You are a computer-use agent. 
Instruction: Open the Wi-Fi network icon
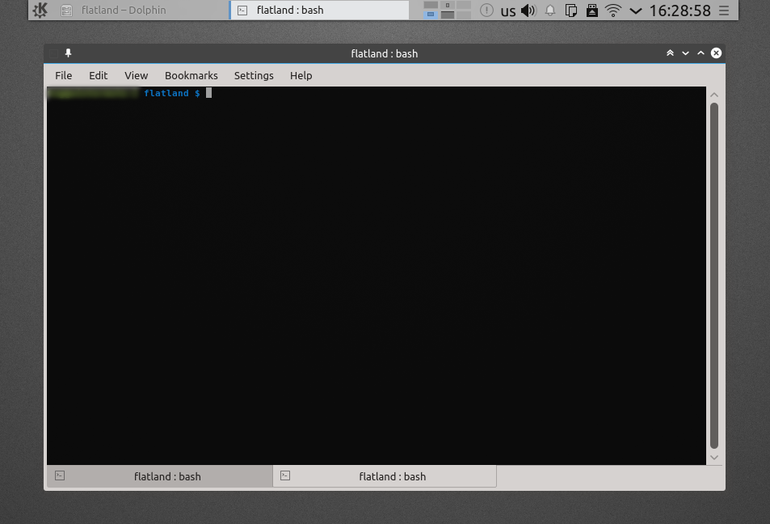click(x=613, y=10)
